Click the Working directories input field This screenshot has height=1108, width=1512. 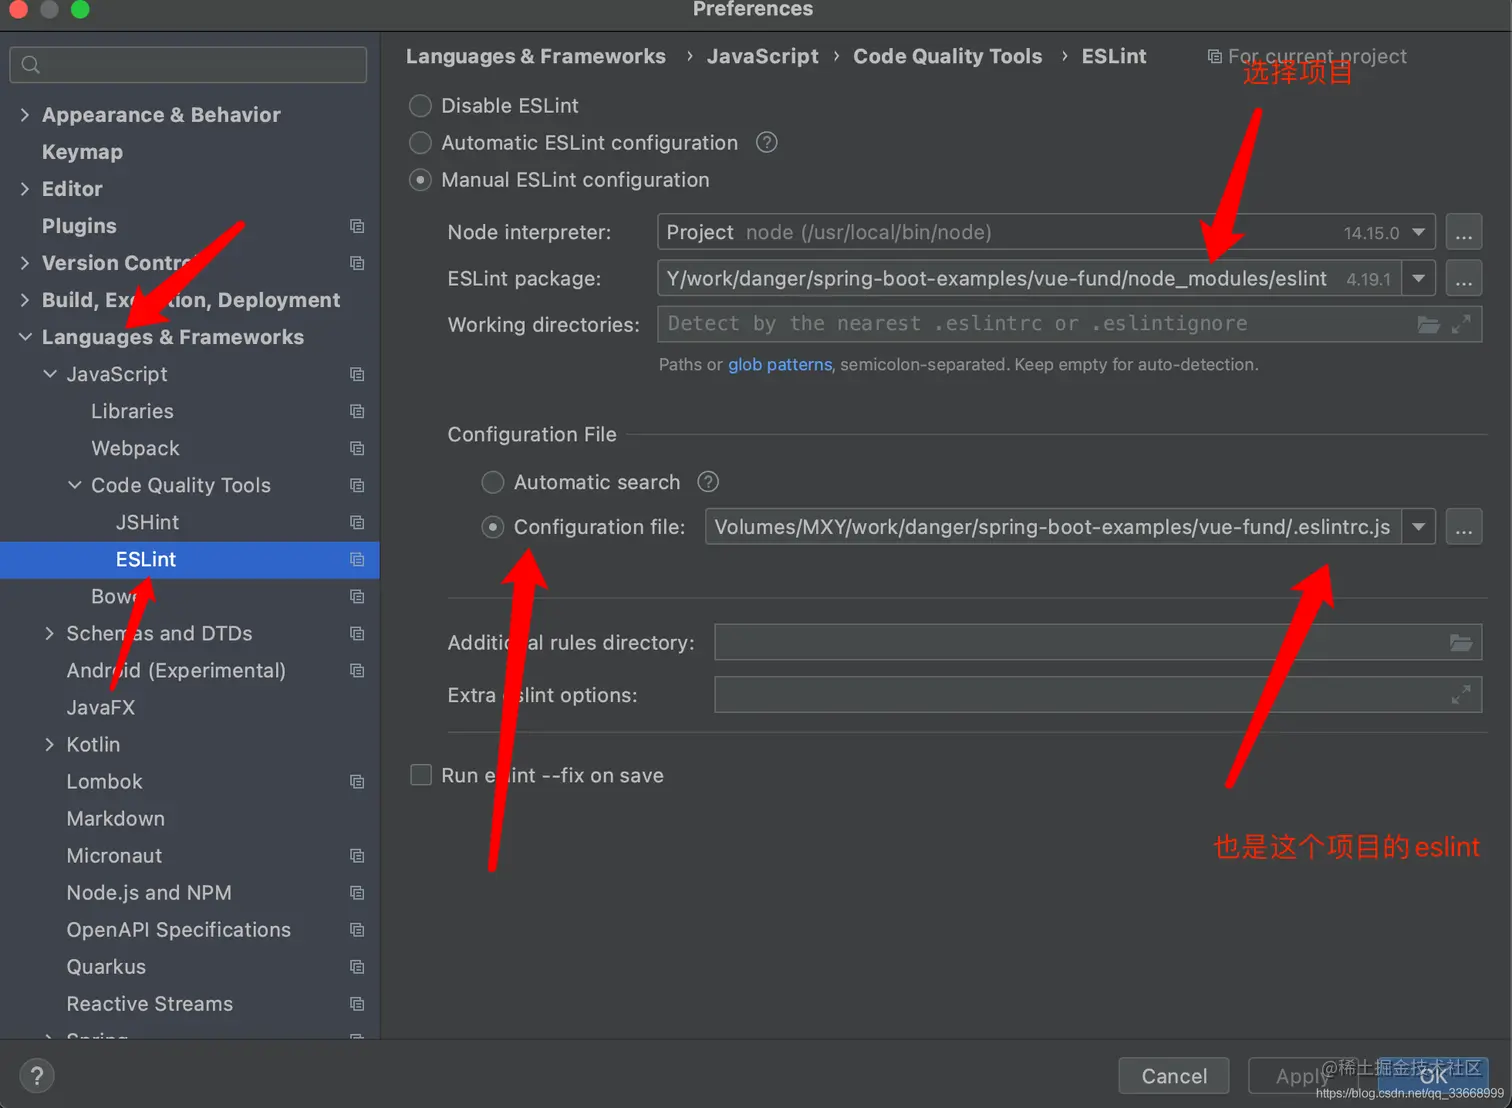point(1069,324)
